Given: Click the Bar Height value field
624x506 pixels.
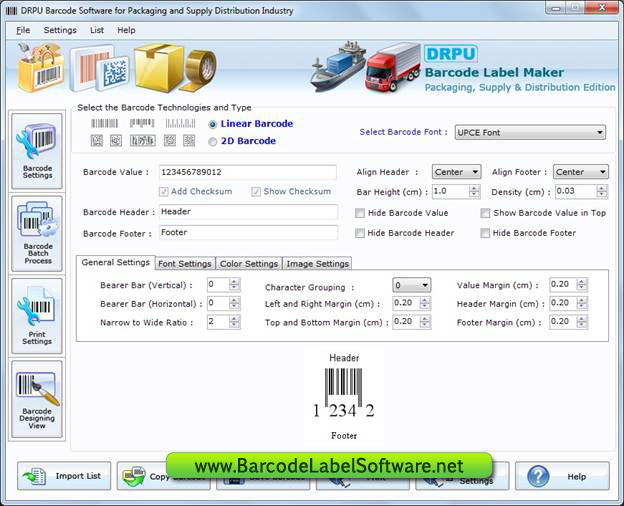Looking at the screenshot, I should [x=450, y=191].
